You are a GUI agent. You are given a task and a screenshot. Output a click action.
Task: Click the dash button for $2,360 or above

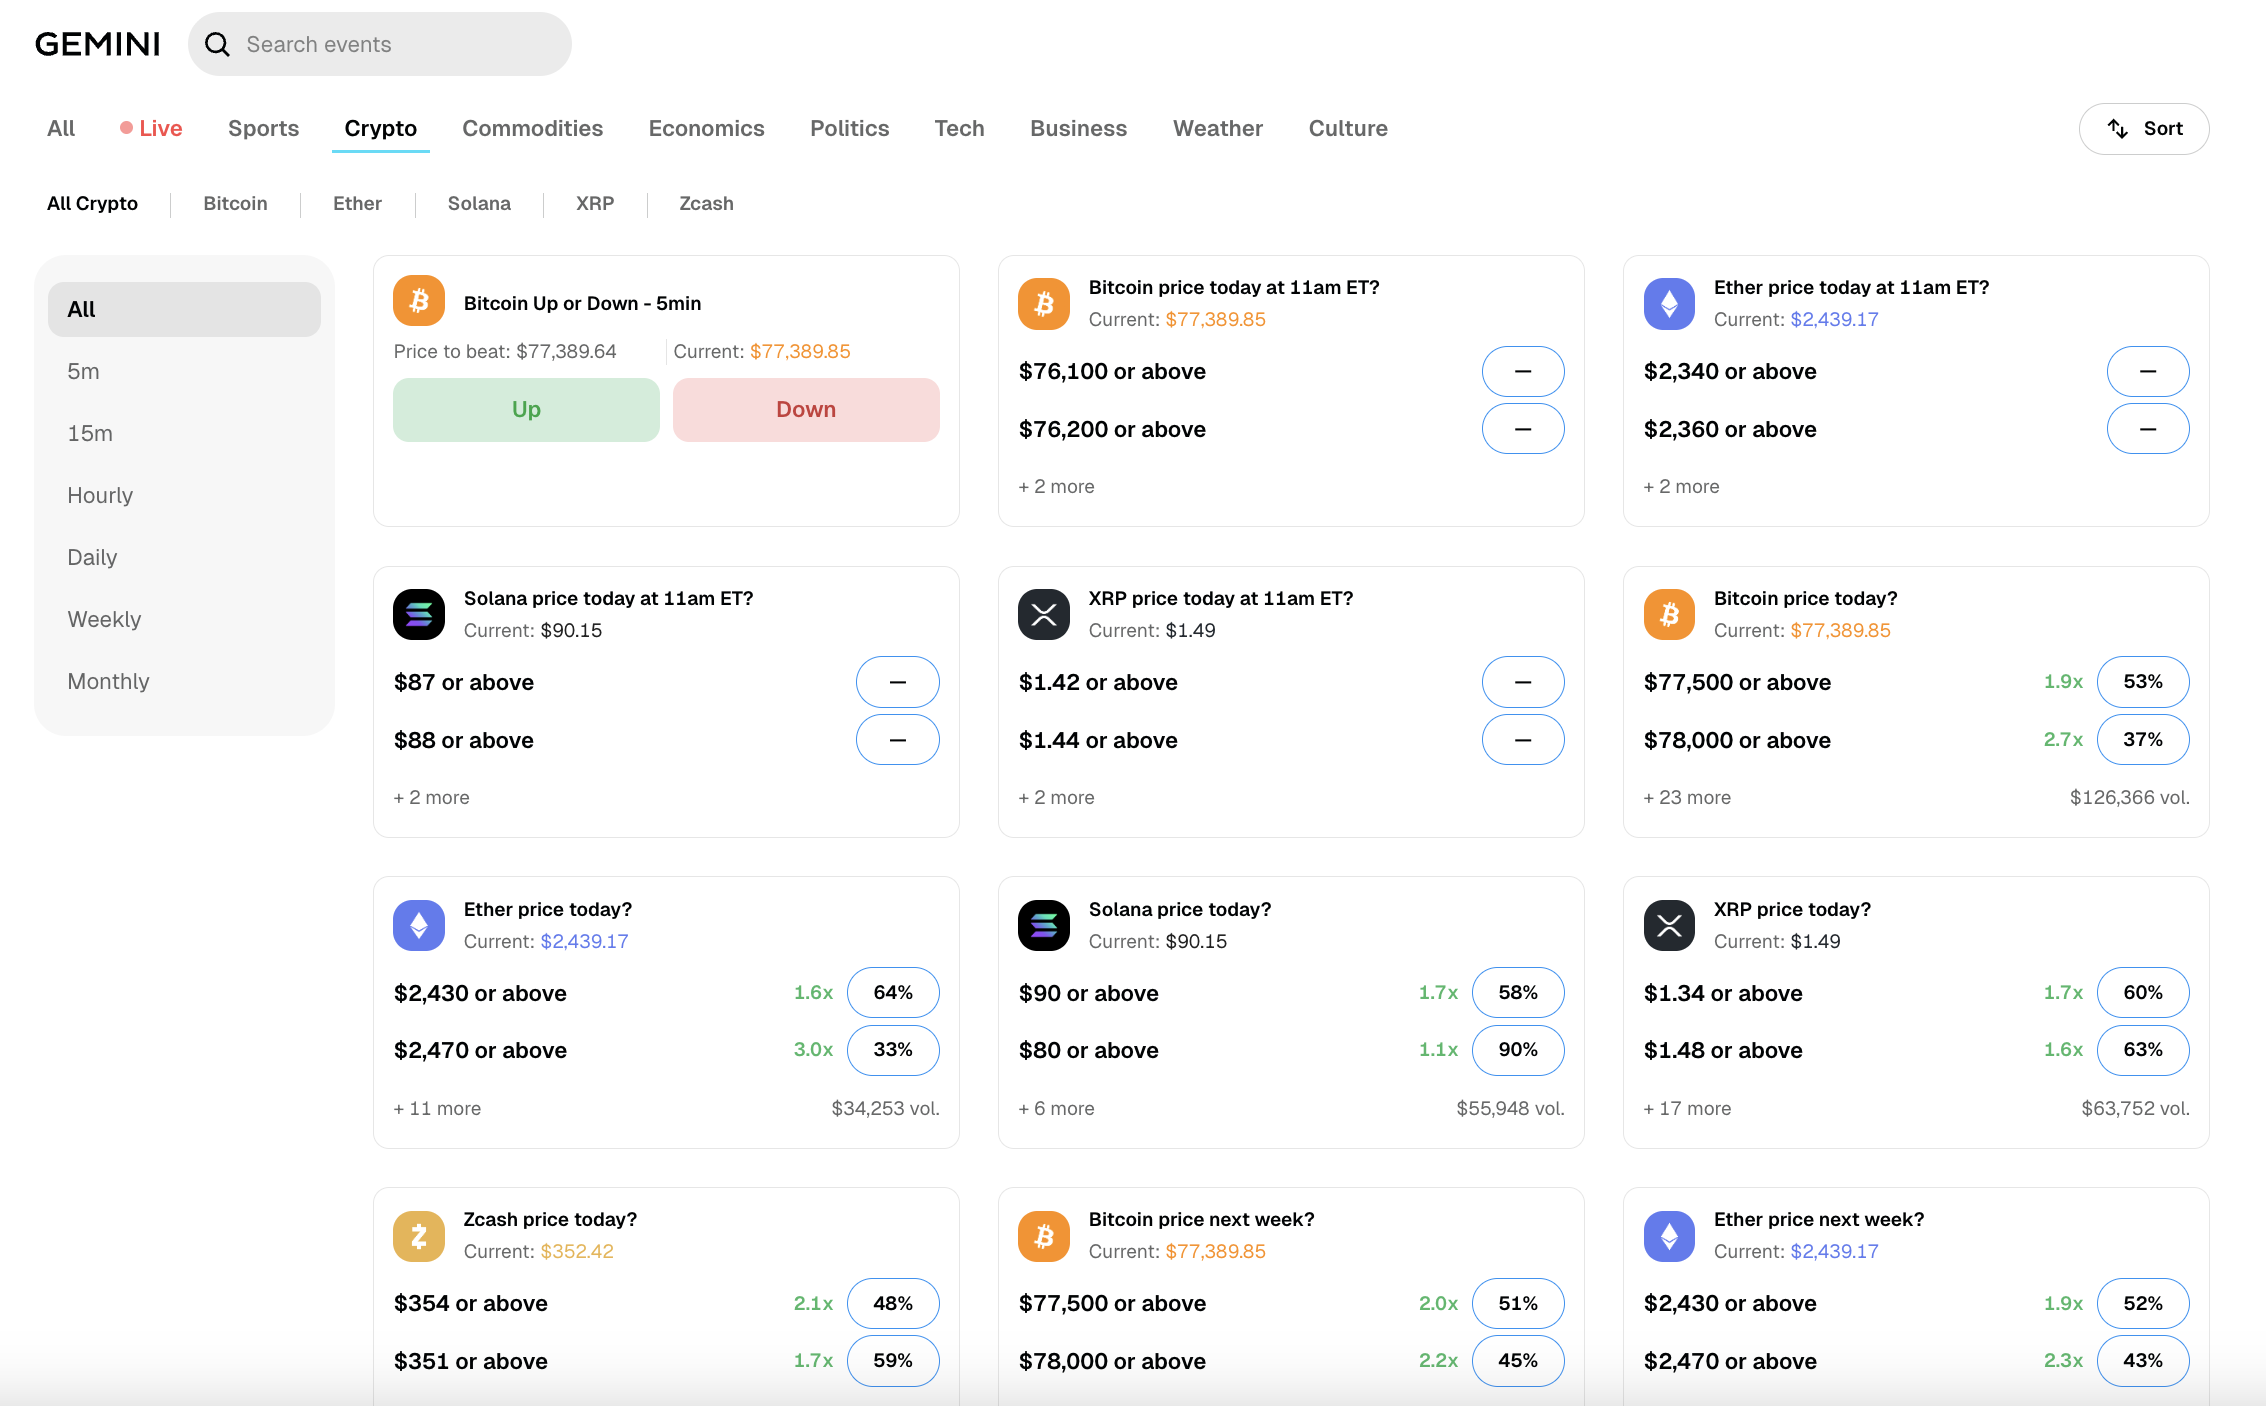tap(2148, 429)
